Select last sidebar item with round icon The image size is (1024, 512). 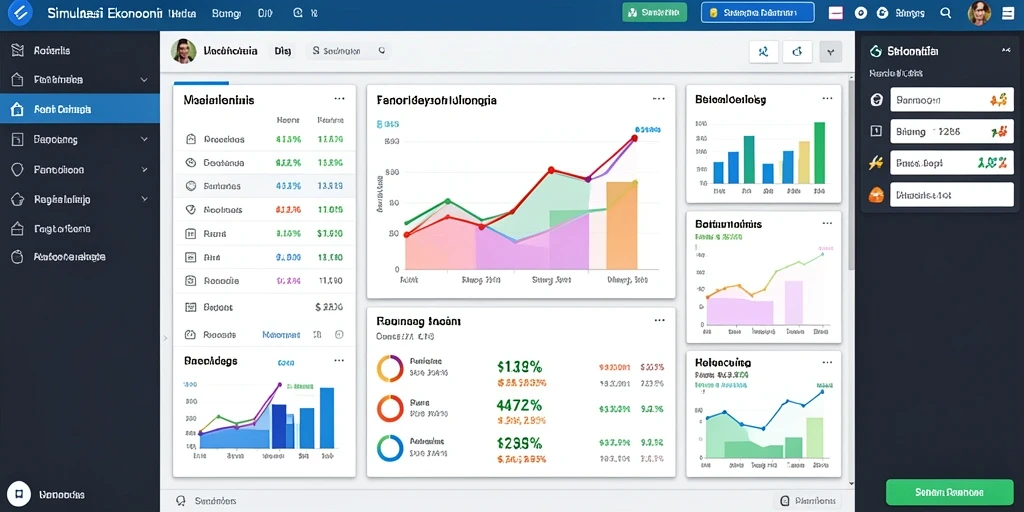[80, 257]
